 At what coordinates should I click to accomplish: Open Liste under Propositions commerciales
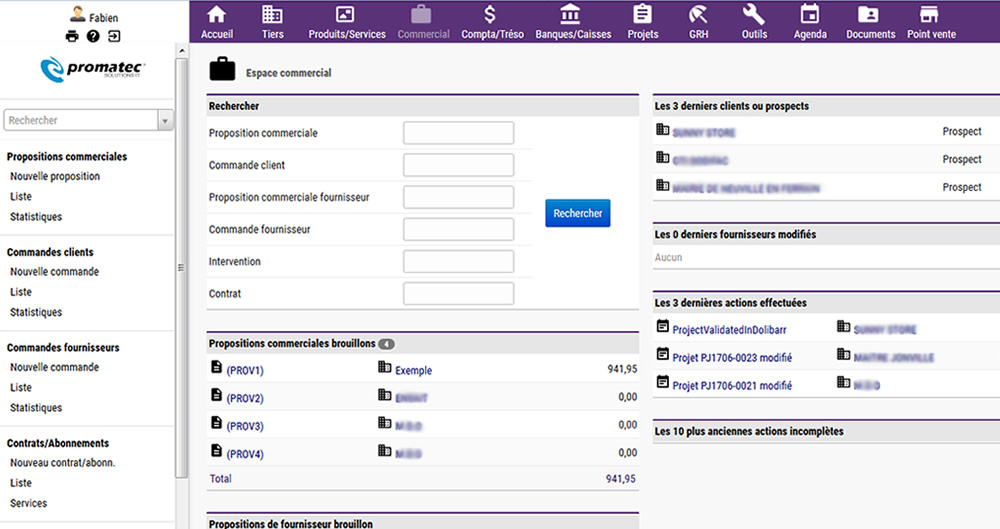(21, 197)
